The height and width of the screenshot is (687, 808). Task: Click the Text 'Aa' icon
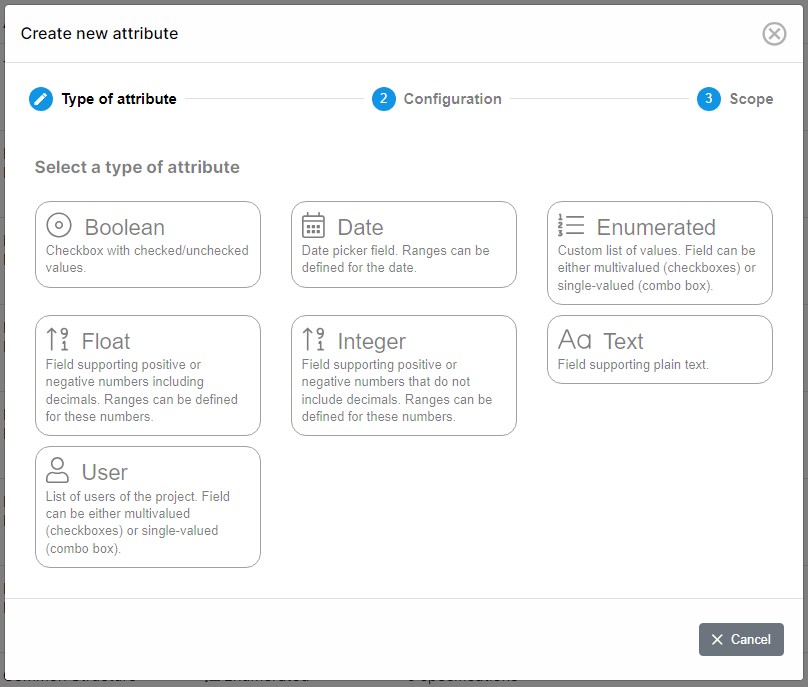(575, 340)
